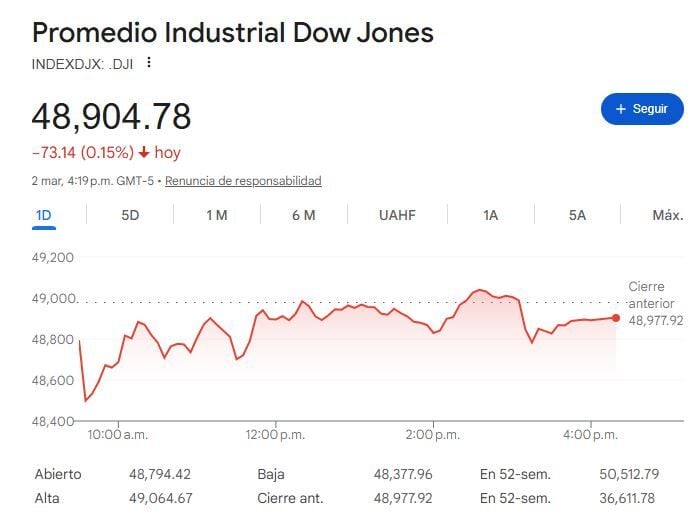
Task: Select the UAHF year-to-date tab
Action: coord(397,215)
